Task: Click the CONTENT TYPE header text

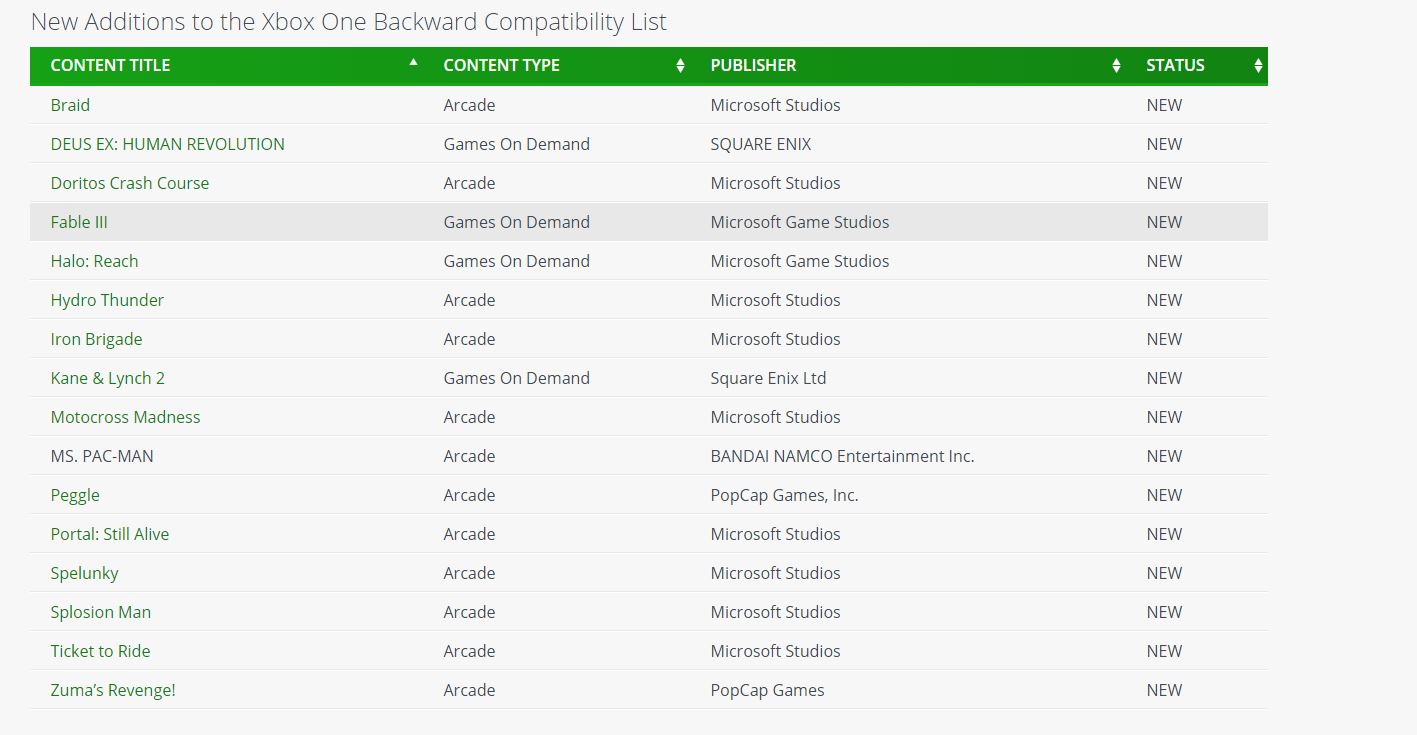Action: click(501, 65)
